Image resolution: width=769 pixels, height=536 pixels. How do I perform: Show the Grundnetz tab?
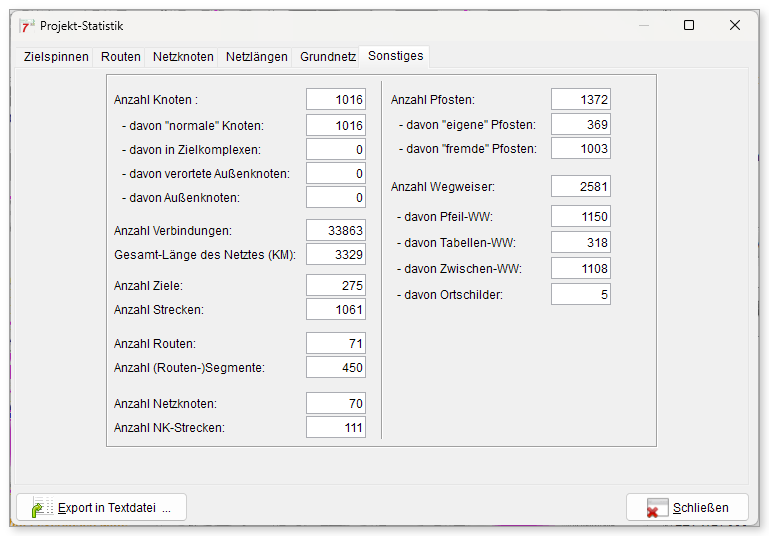[x=328, y=57]
